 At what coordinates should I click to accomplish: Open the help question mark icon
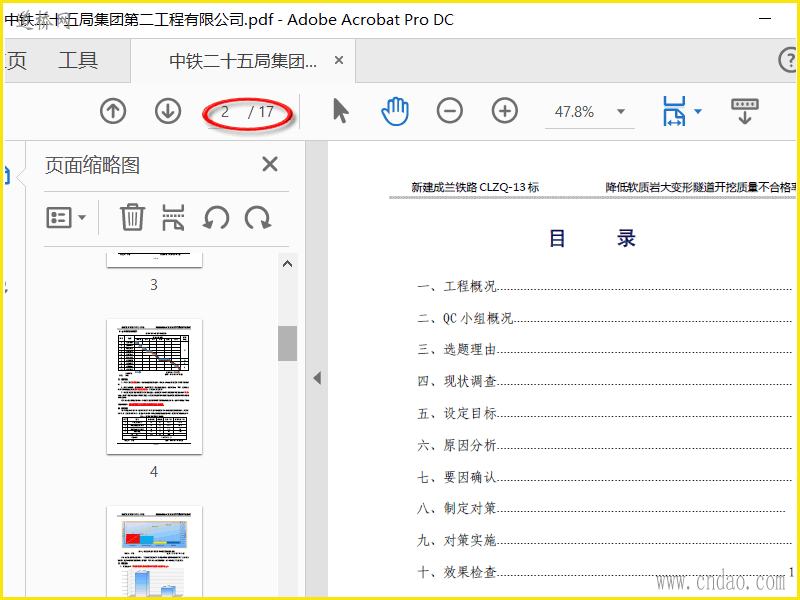click(788, 60)
